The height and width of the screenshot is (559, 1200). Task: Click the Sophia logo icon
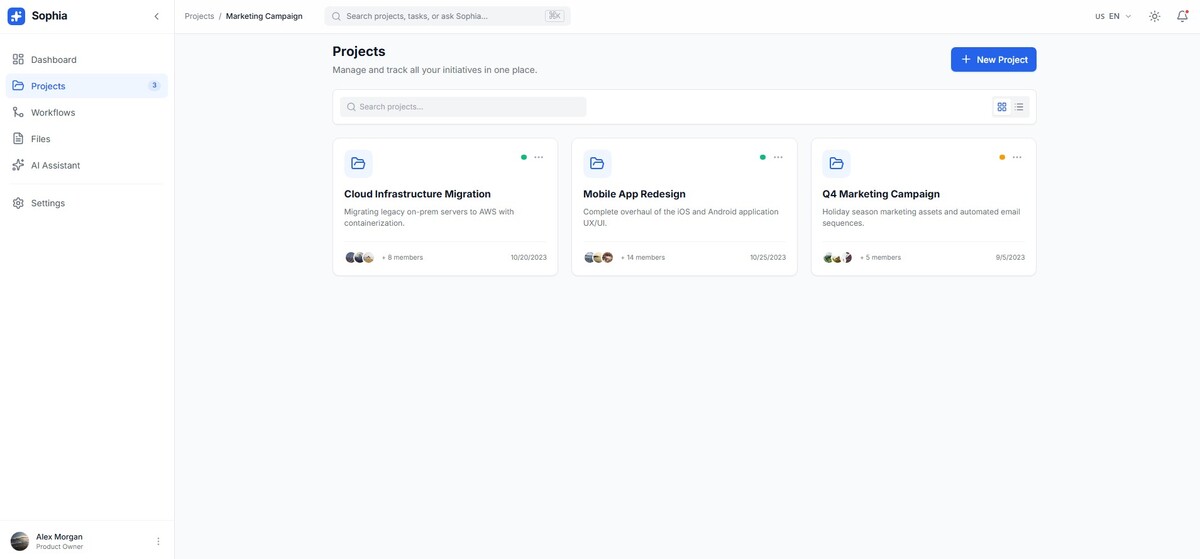16,16
